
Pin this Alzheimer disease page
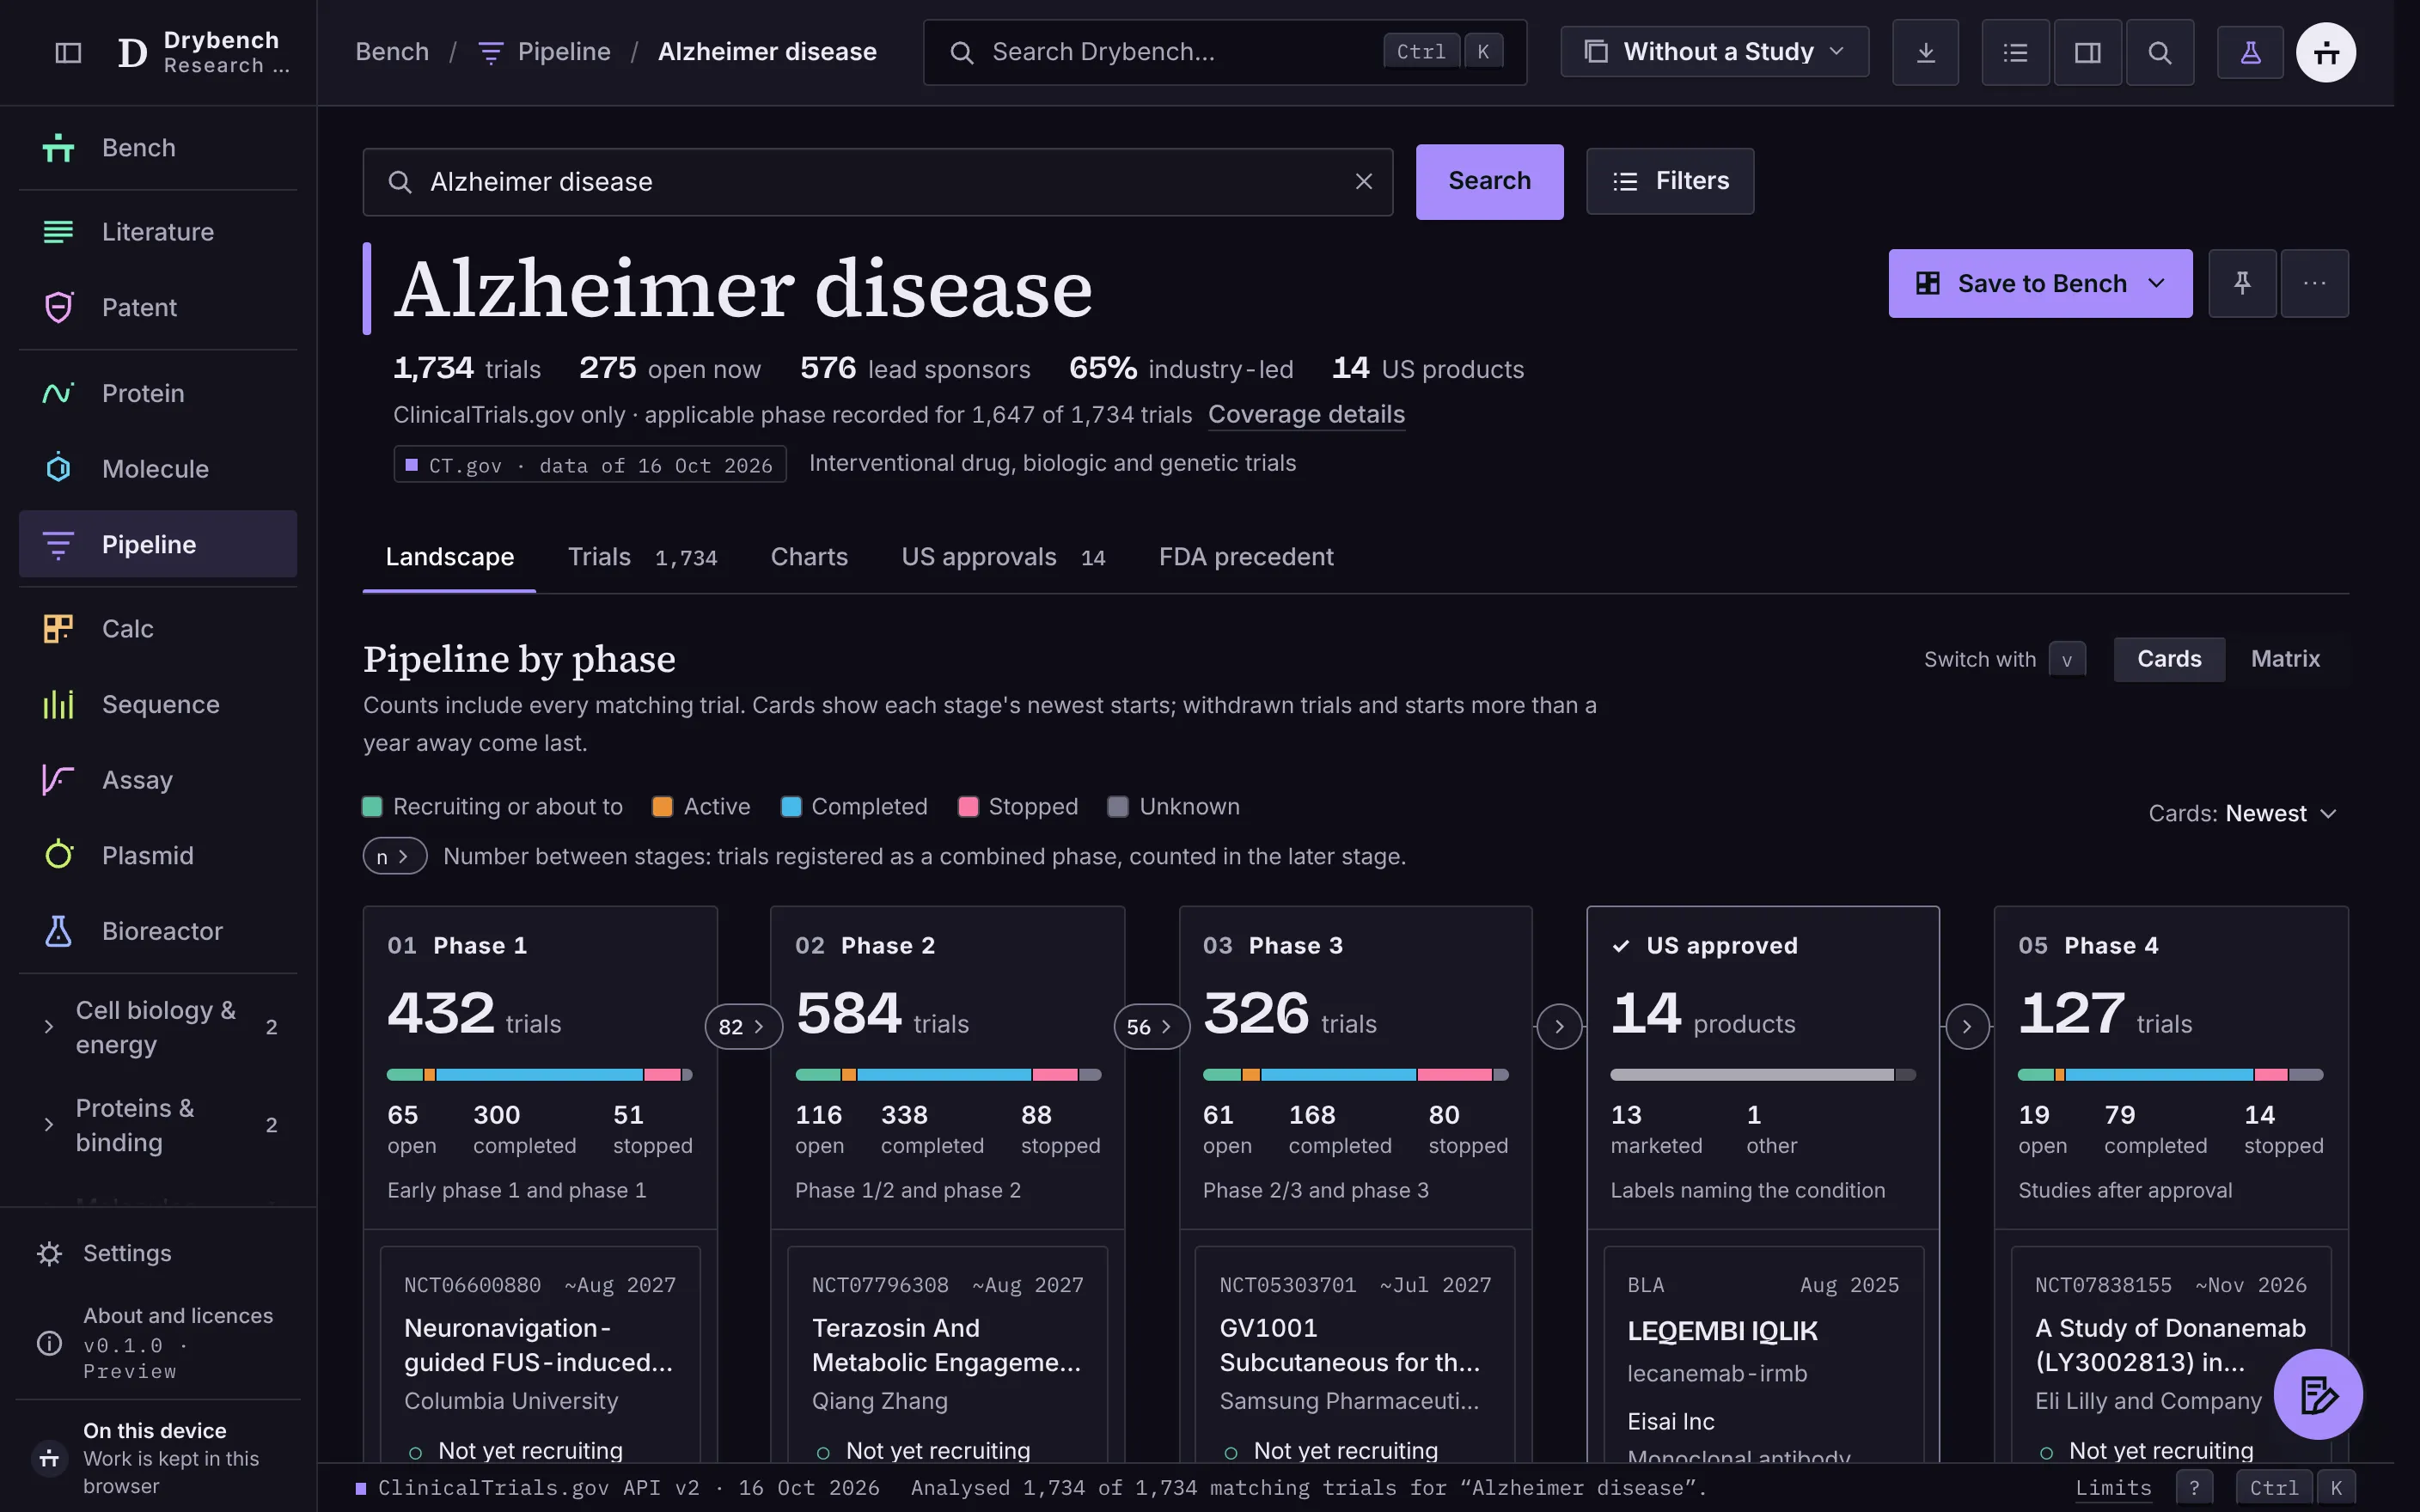pyautogui.click(x=2242, y=283)
